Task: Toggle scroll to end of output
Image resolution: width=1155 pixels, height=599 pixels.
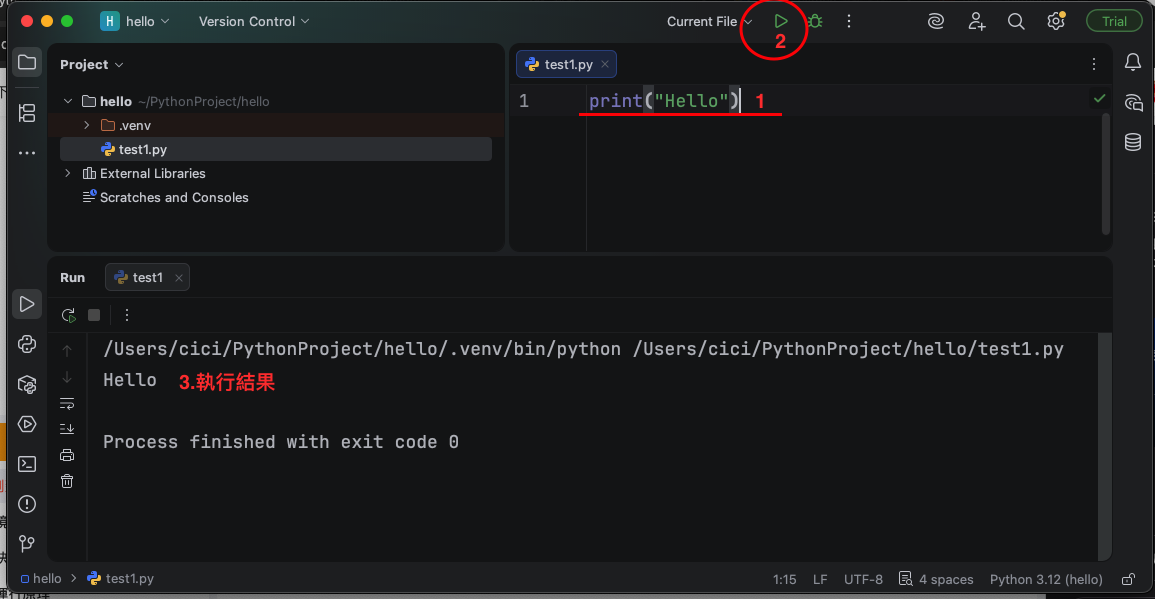Action: 67,429
